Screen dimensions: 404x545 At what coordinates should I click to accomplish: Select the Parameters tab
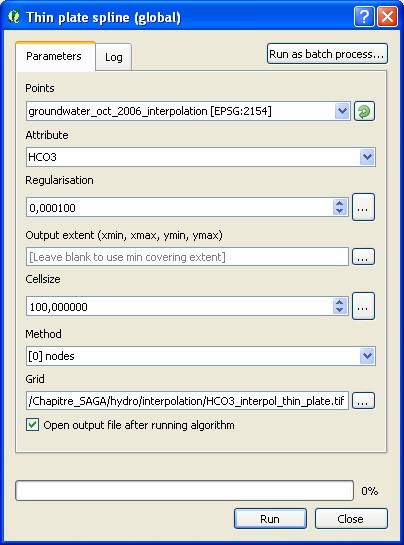point(54,56)
